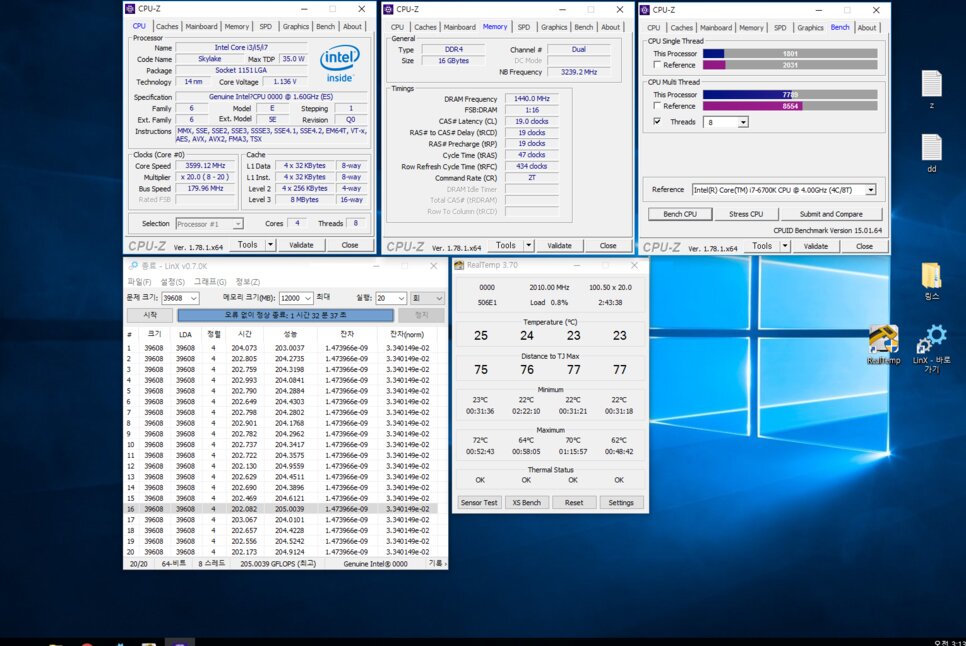
Task: Select the LinX 바로 가기 desktop shortcut
Action: coord(932,349)
